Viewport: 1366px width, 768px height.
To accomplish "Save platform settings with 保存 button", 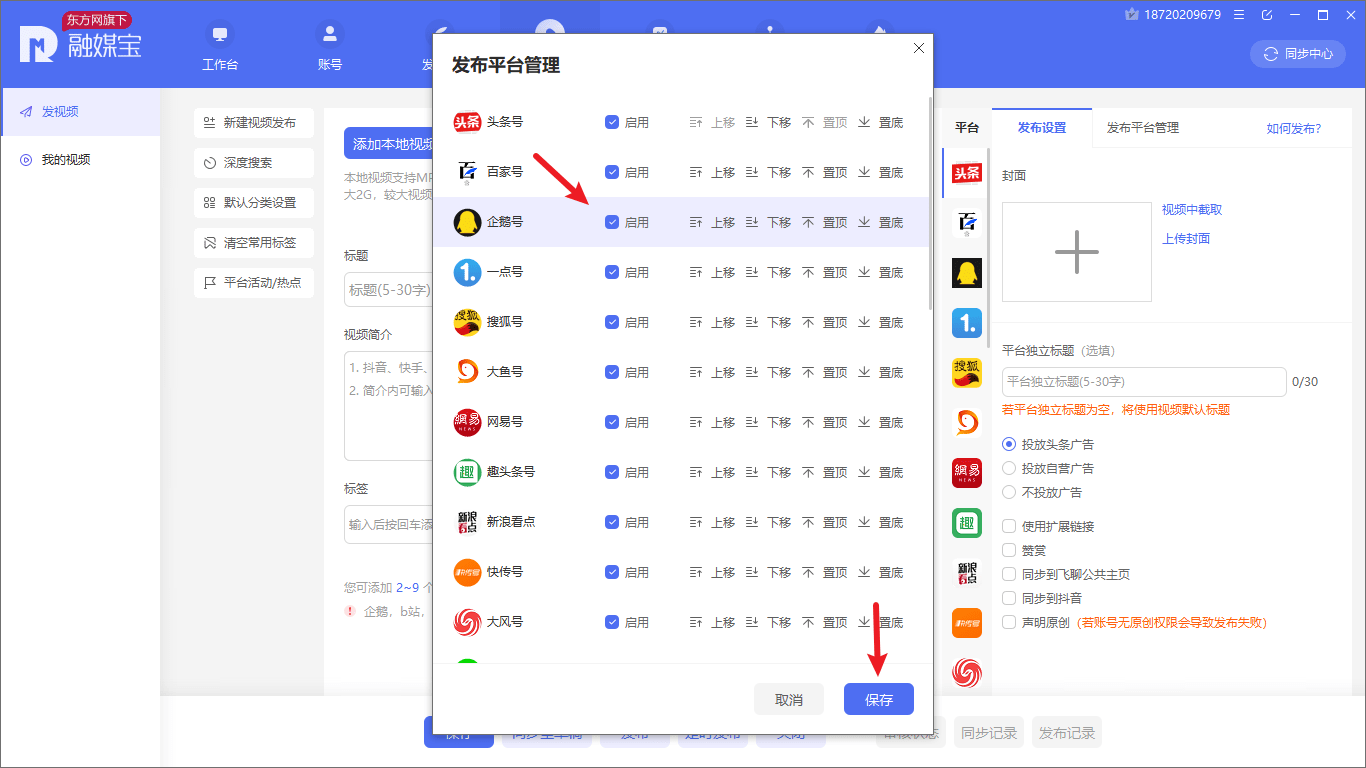I will click(879, 700).
